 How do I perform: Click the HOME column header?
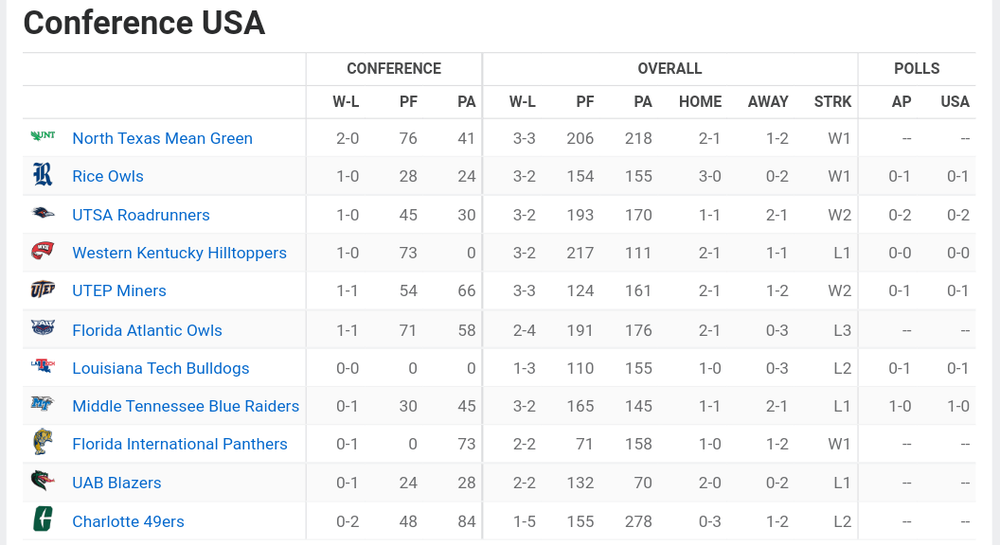tap(700, 101)
